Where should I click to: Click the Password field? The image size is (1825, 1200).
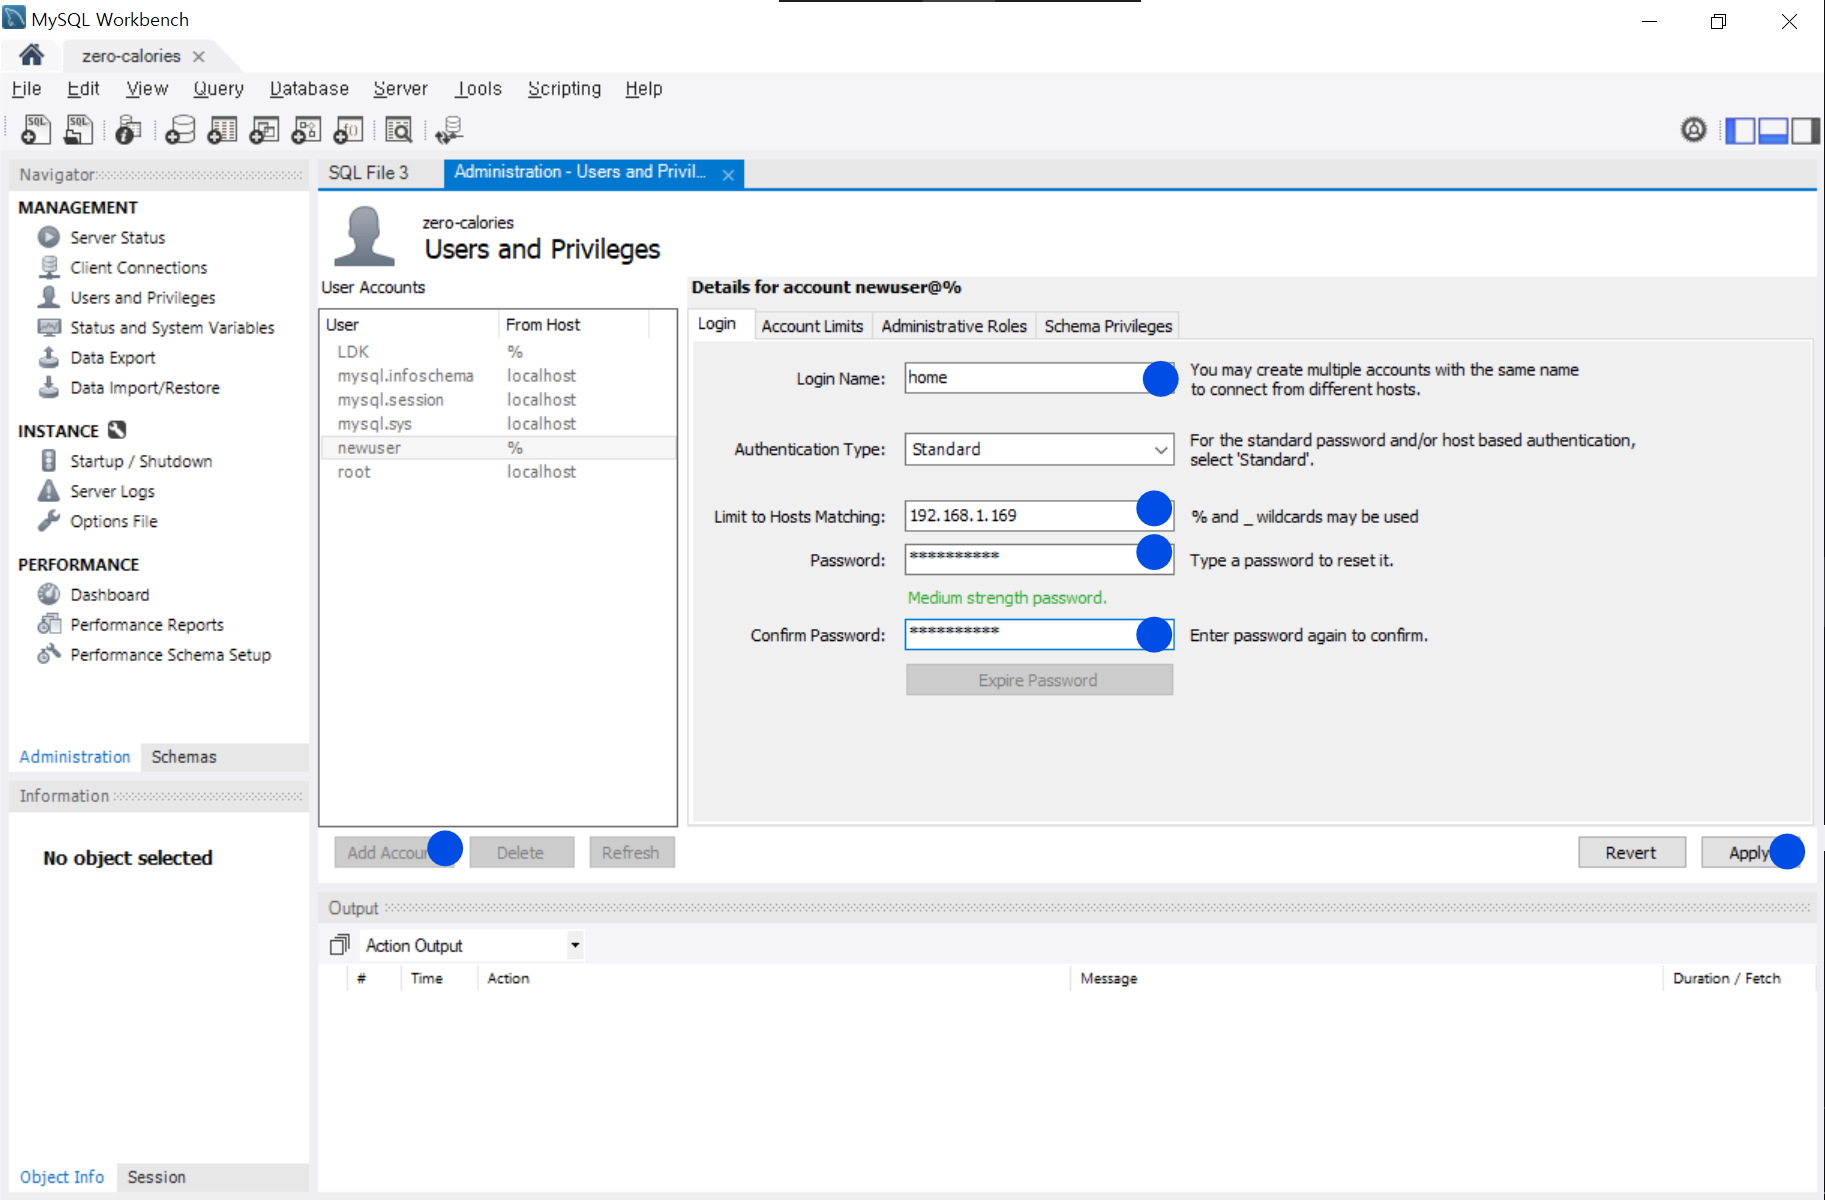1039,559
